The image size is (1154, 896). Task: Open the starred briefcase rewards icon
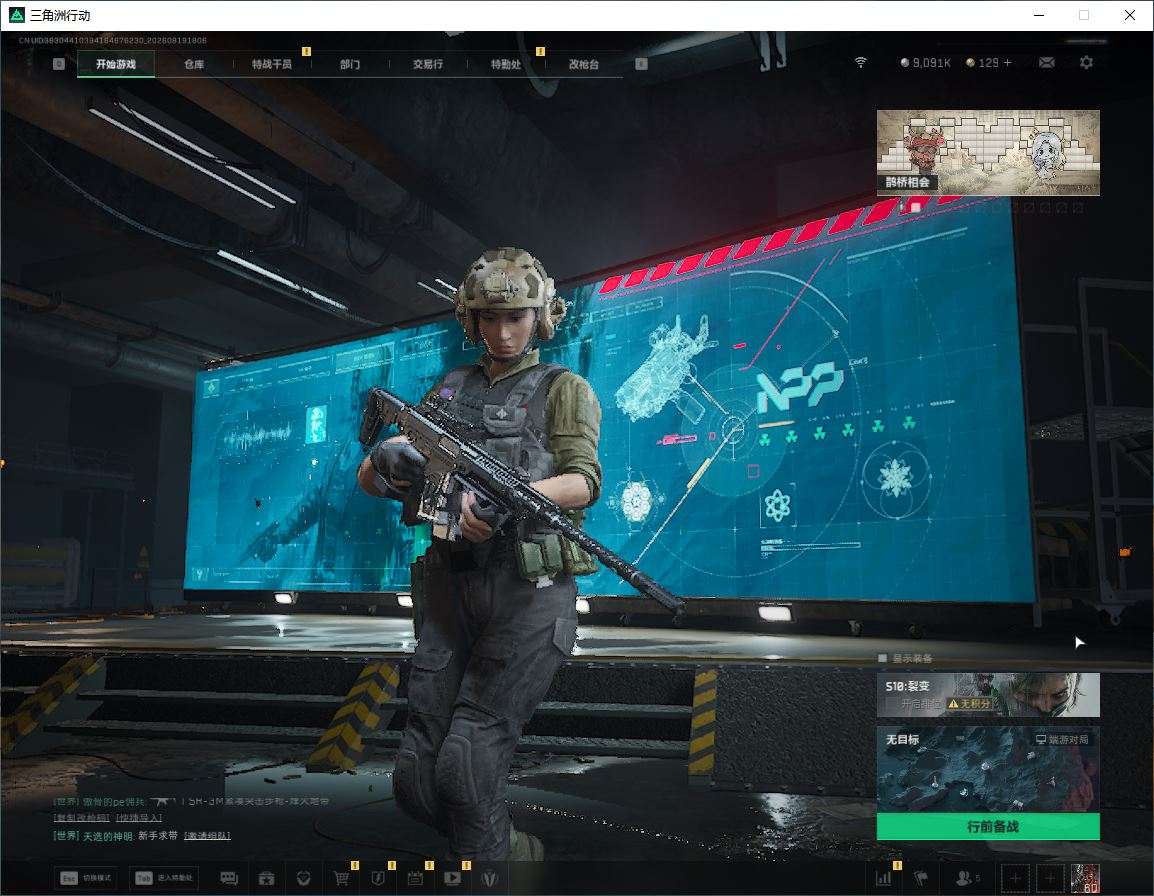click(266, 878)
